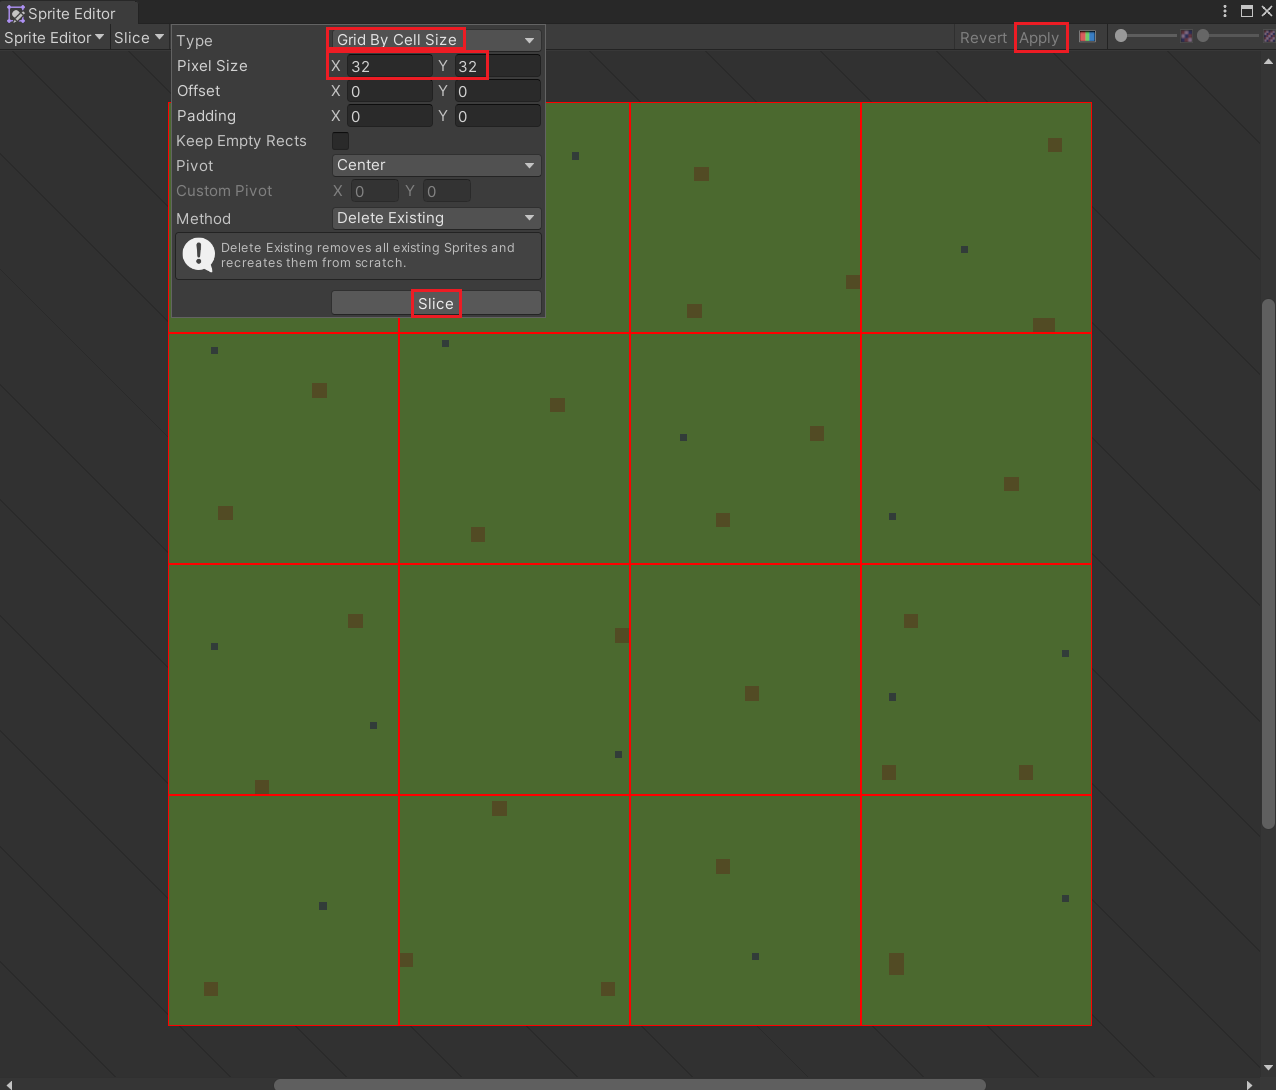
Task: Click the Apply button
Action: (x=1039, y=38)
